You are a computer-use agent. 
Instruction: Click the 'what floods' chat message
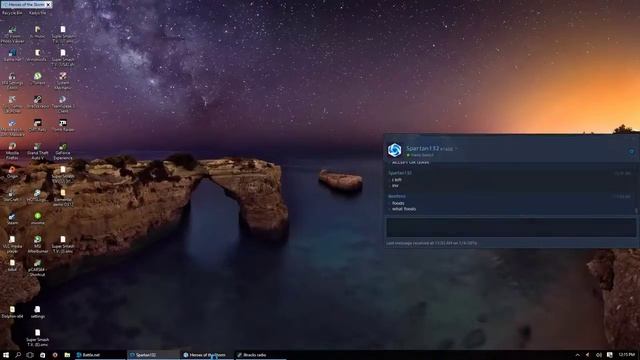[404, 209]
